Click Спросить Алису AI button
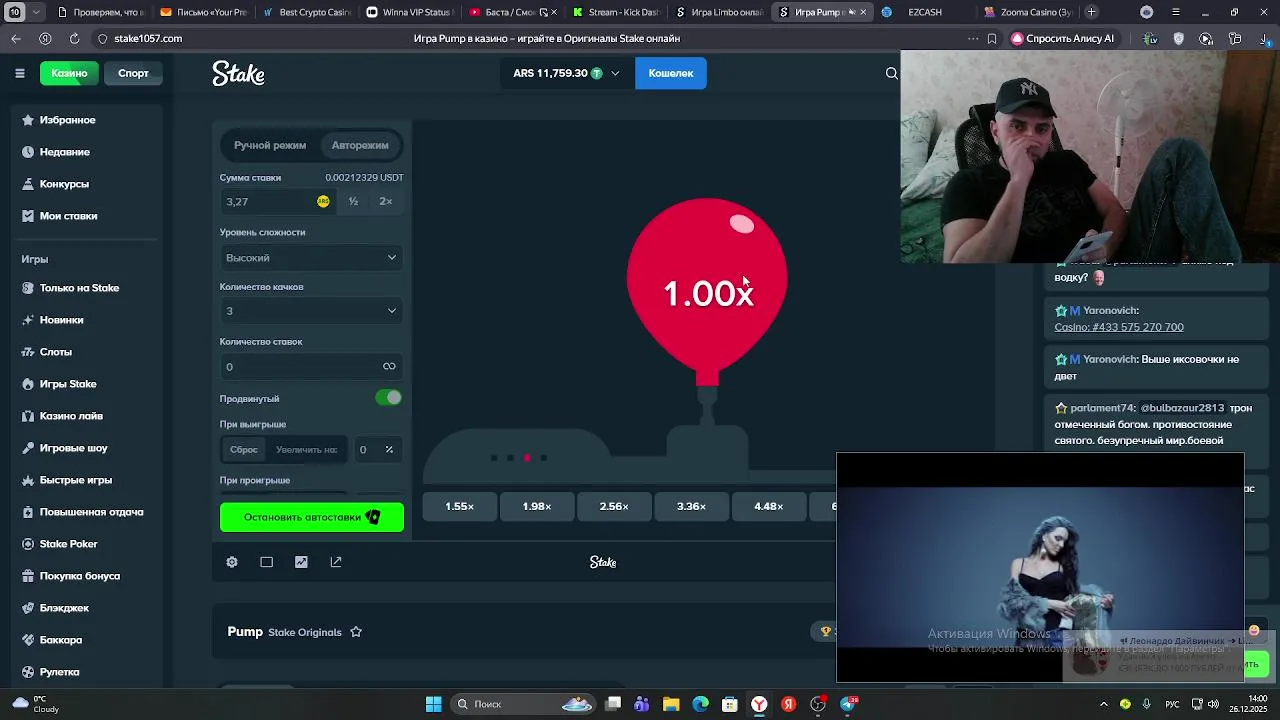Image resolution: width=1280 pixels, height=720 pixels. point(1062,38)
